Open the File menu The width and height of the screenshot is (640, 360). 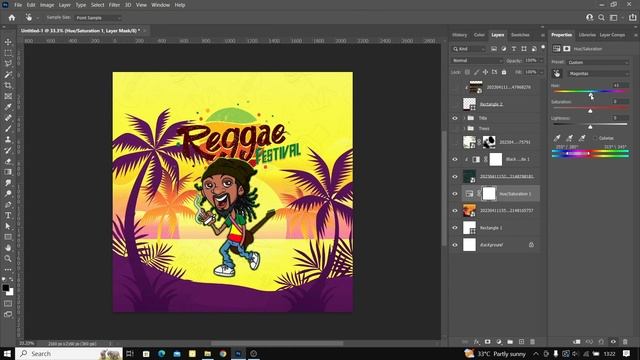coord(18,5)
